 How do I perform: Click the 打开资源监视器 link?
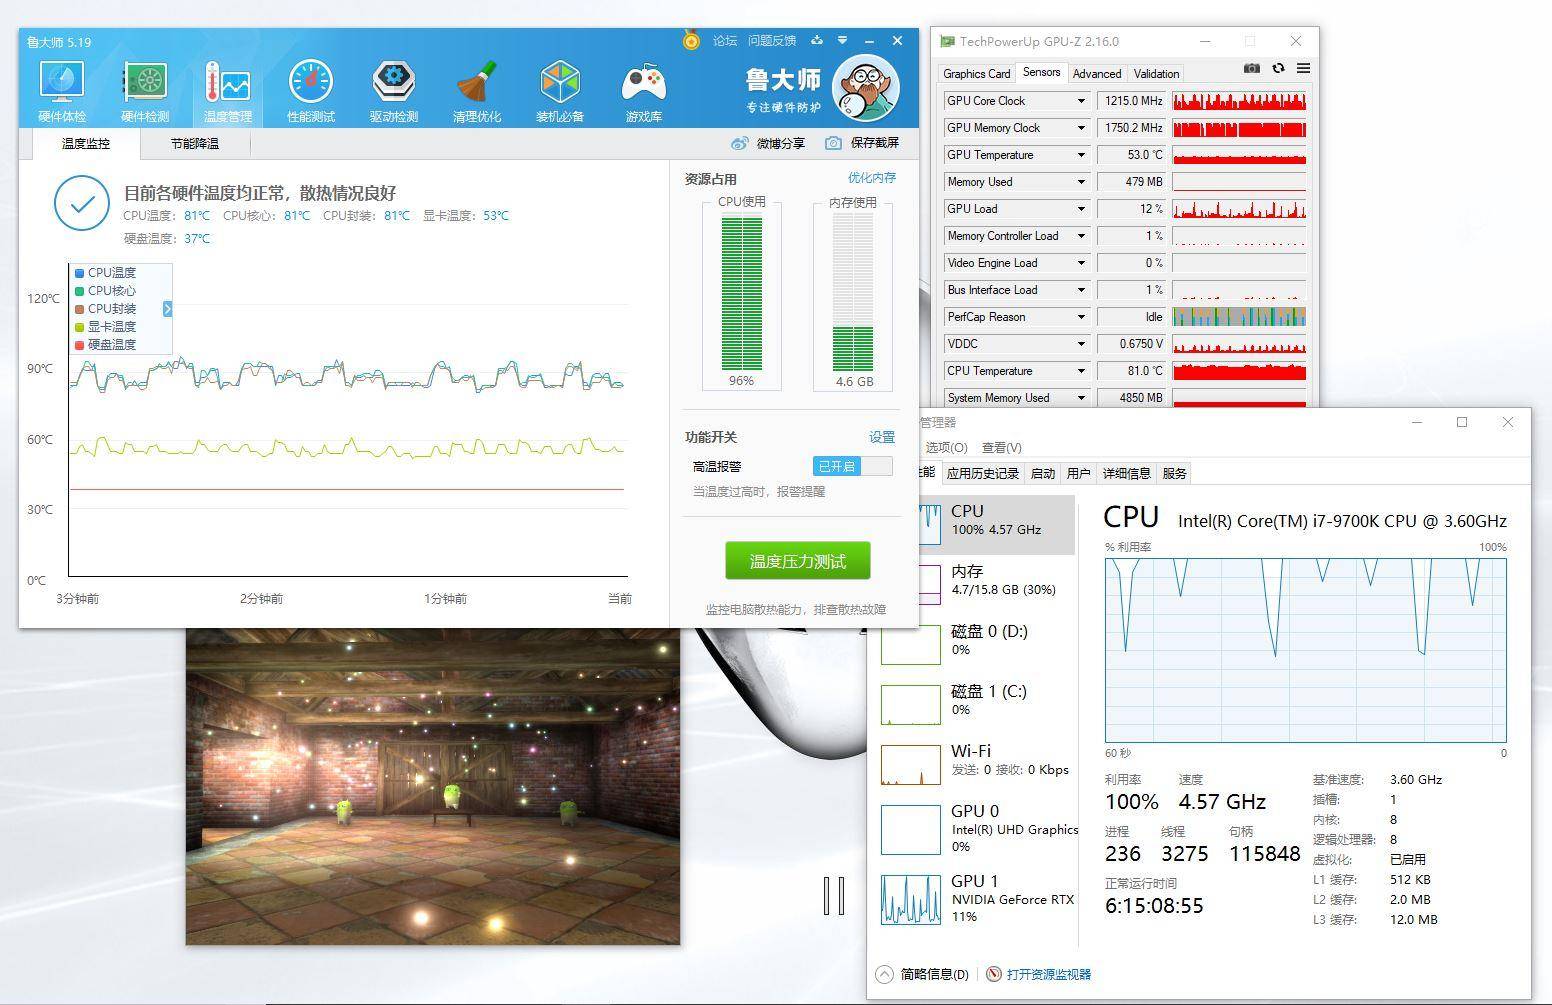click(1048, 974)
